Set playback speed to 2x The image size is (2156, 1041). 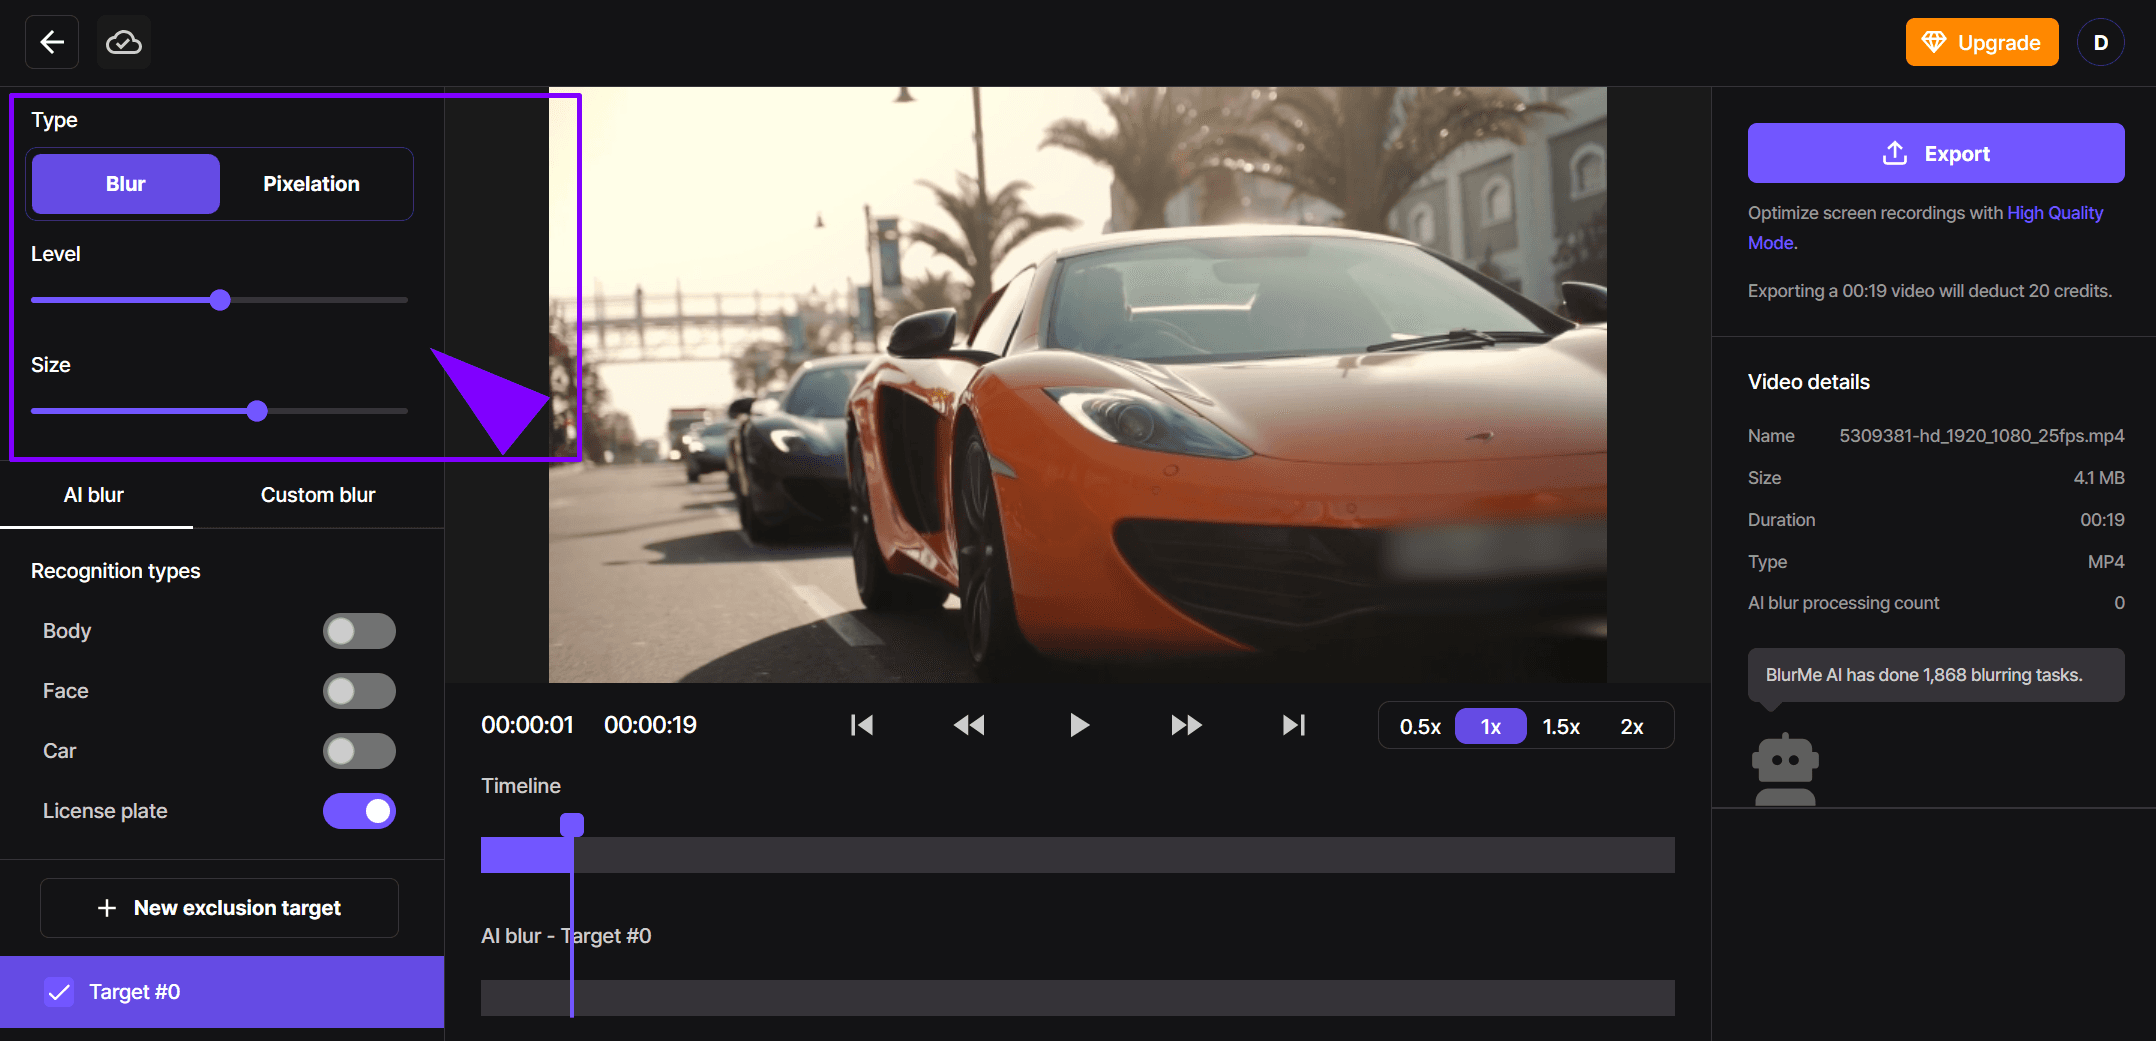coord(1633,726)
